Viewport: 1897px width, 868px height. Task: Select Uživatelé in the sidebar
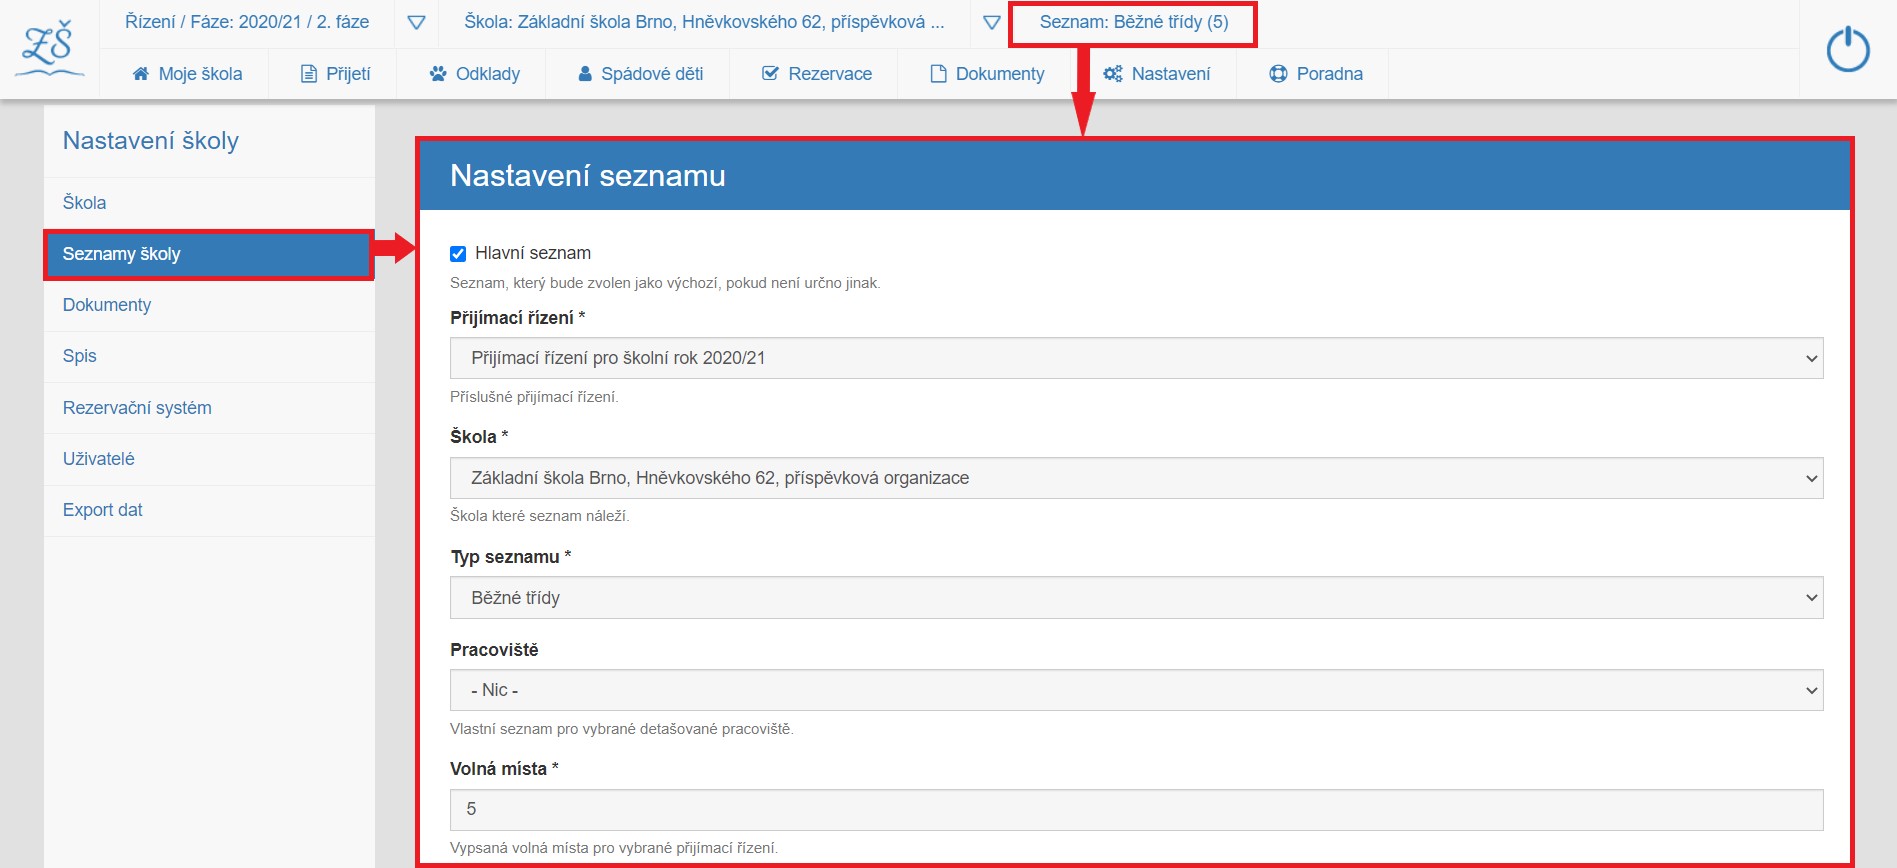209,459
